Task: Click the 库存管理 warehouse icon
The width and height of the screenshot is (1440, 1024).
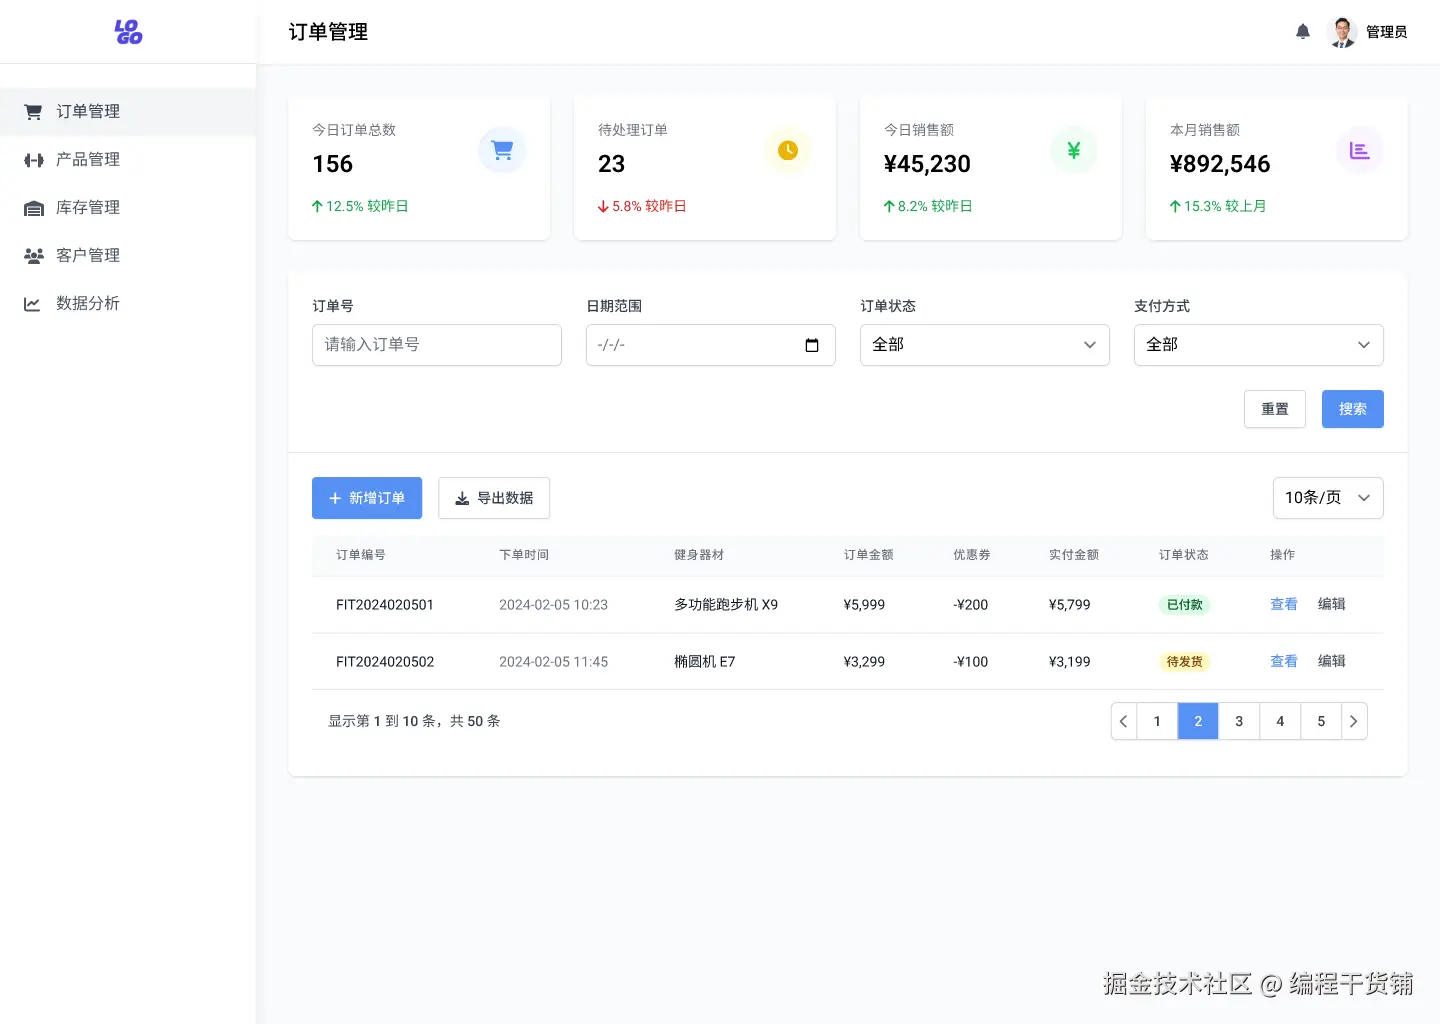Action: (x=33, y=207)
